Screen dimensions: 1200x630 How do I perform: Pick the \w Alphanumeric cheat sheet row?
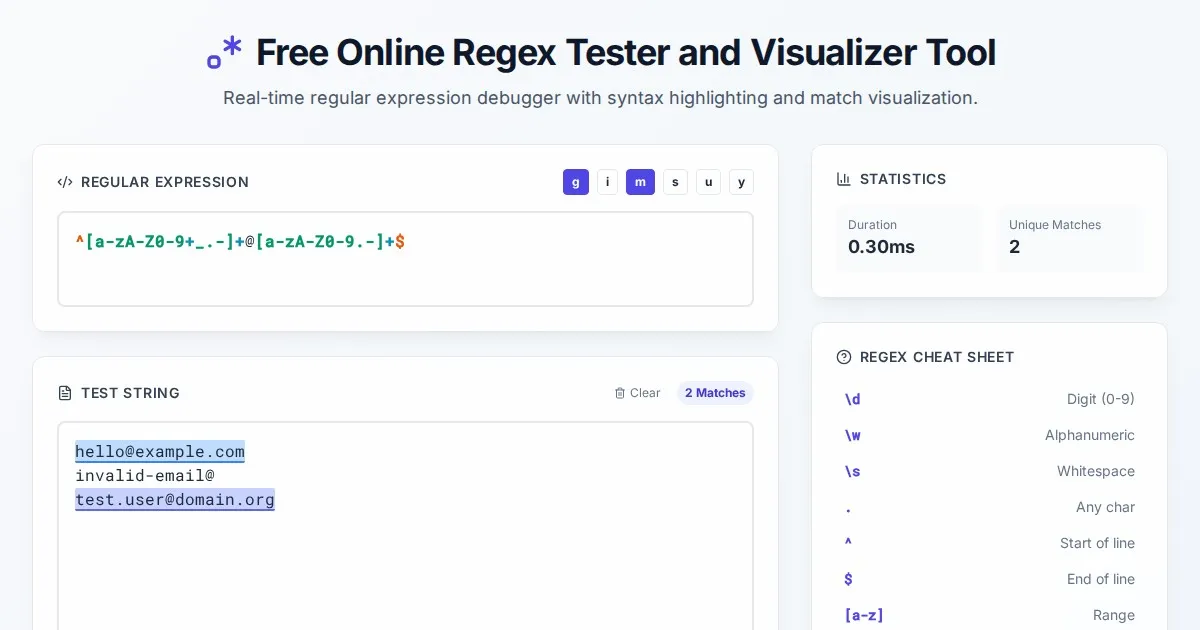tap(989, 435)
